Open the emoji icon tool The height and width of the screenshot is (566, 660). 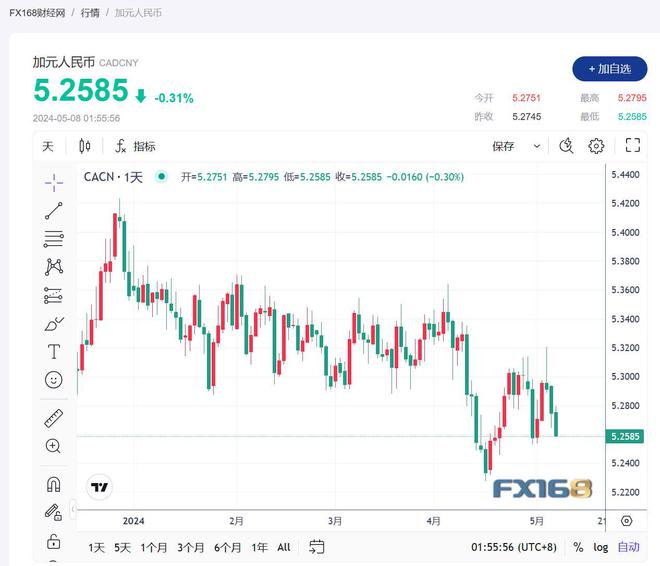pyautogui.click(x=54, y=380)
